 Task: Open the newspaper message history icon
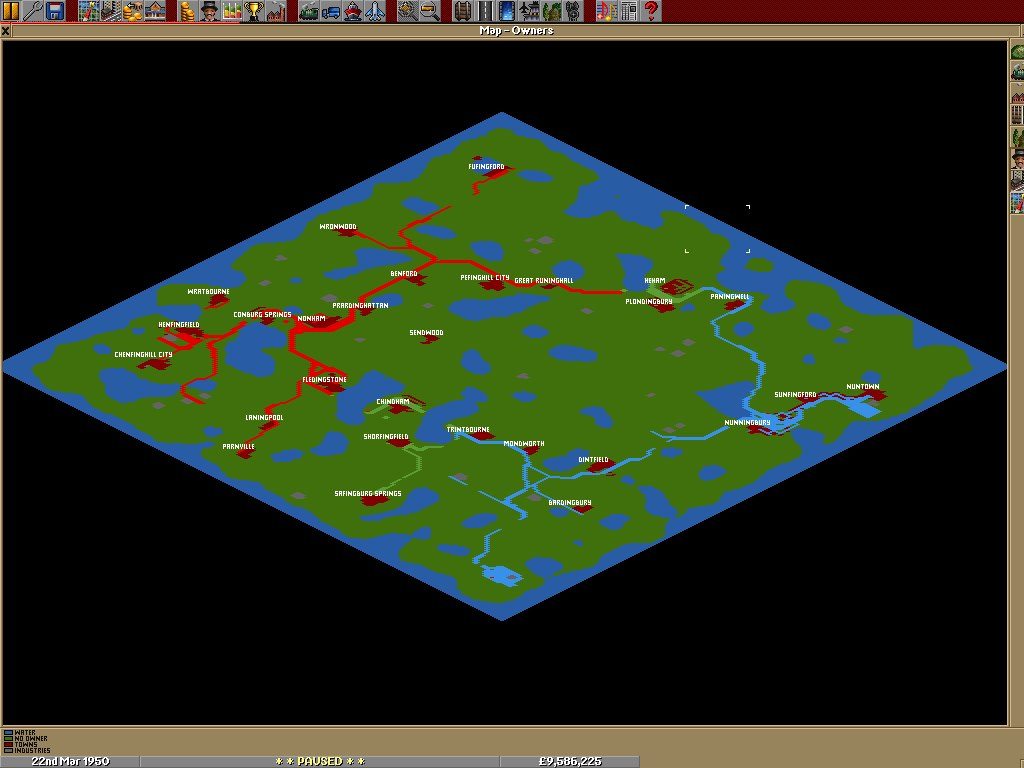630,10
